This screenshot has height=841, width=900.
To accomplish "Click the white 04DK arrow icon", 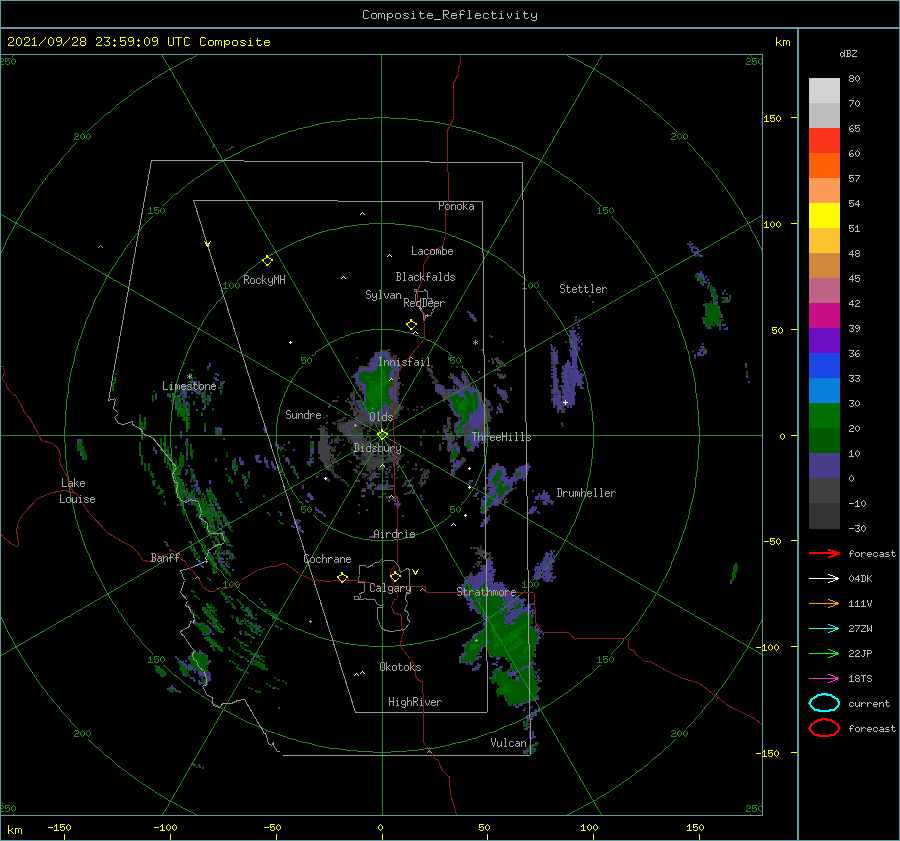I will pyautogui.click(x=824, y=578).
